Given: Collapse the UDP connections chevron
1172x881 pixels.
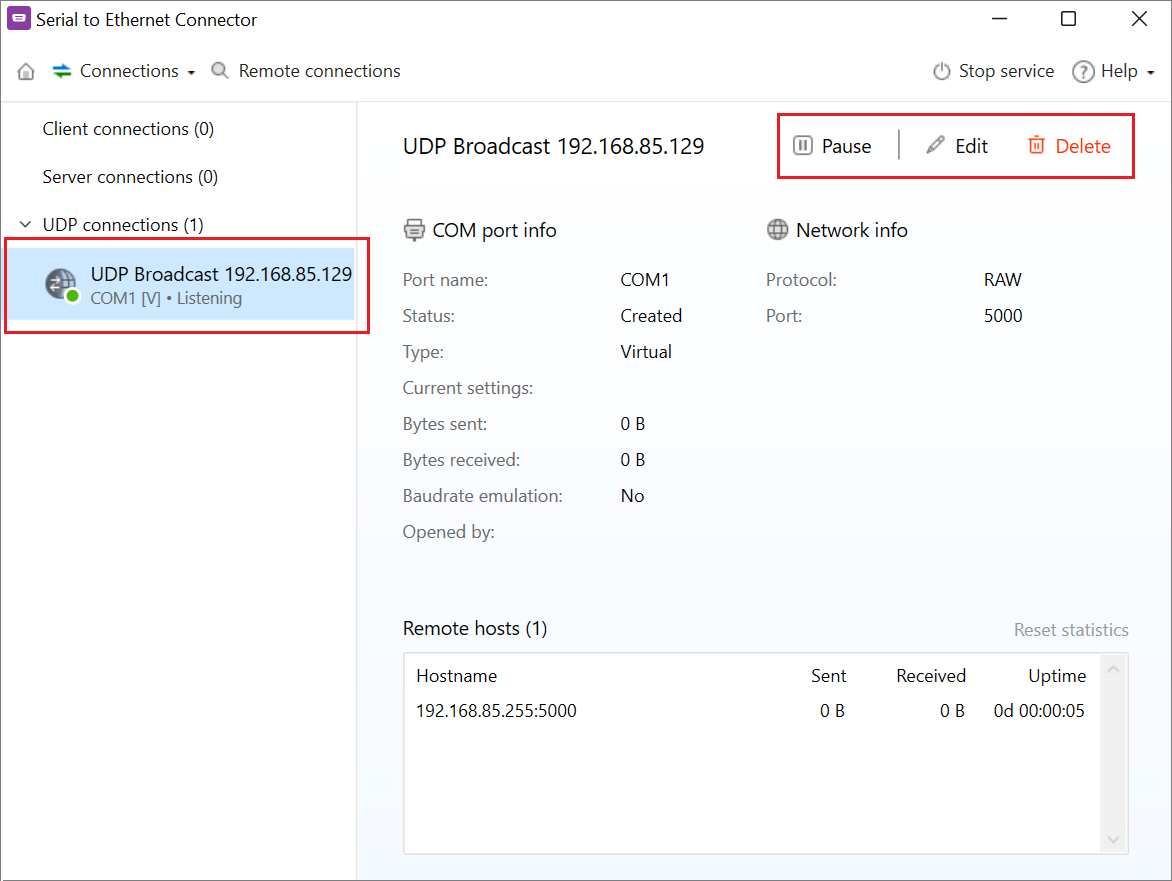Looking at the screenshot, I should (25, 224).
